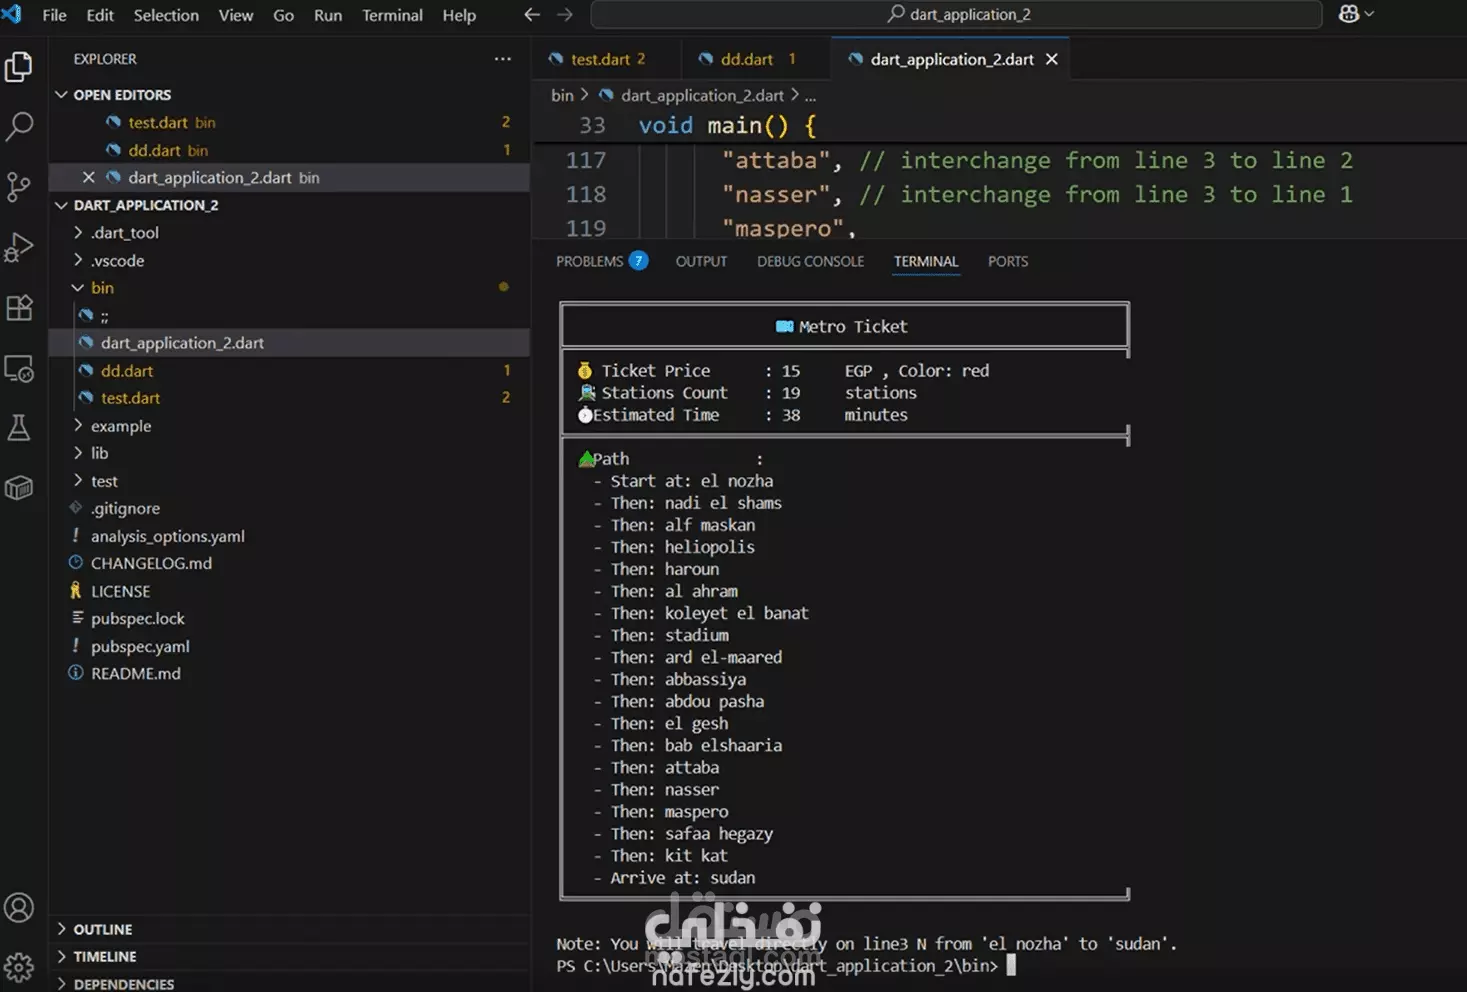Open the File menu
This screenshot has width=1467, height=992.
point(54,15)
